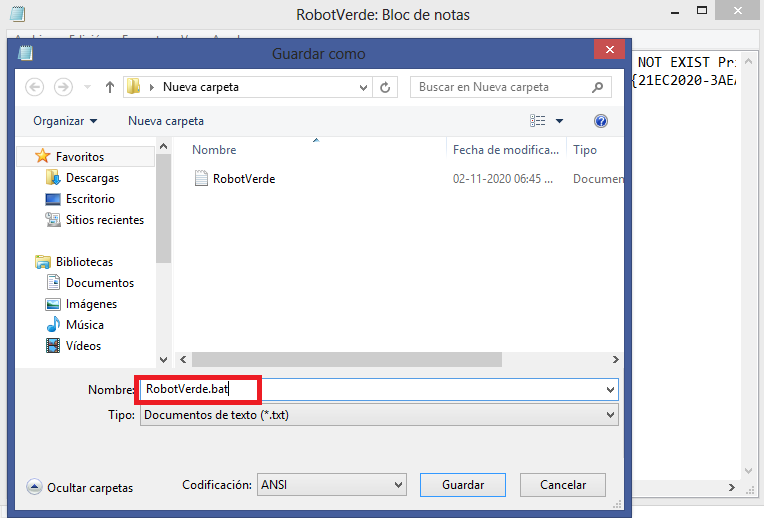Click the Descargas folder icon
This screenshot has height=518, width=764.
click(53, 178)
